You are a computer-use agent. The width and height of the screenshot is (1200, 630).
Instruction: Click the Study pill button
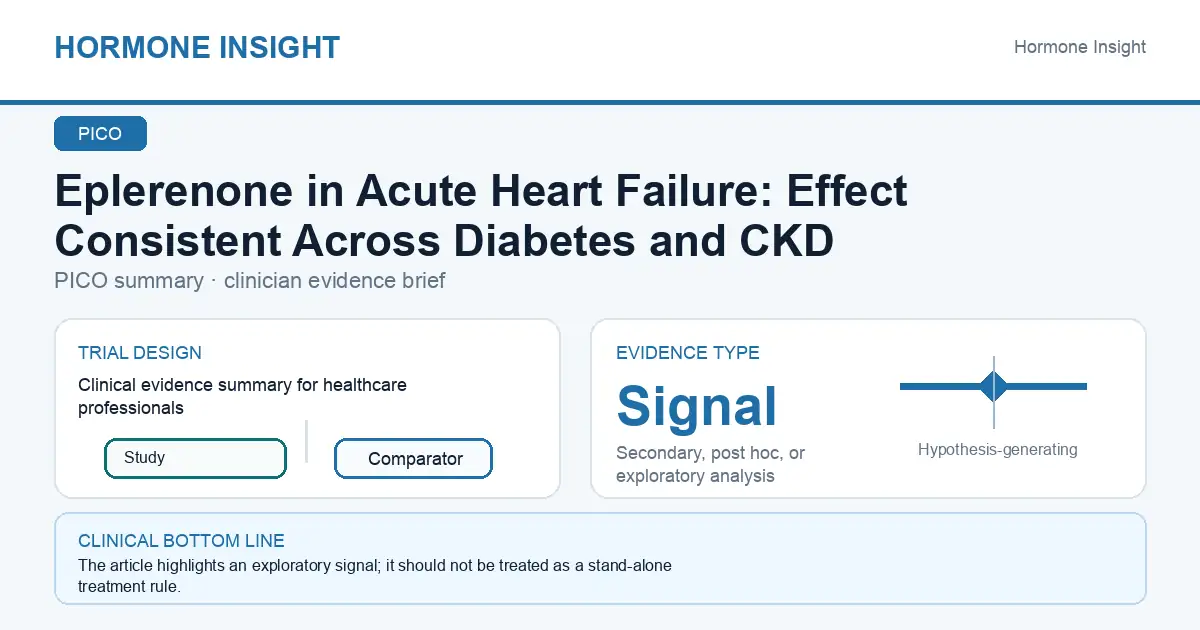(x=195, y=458)
